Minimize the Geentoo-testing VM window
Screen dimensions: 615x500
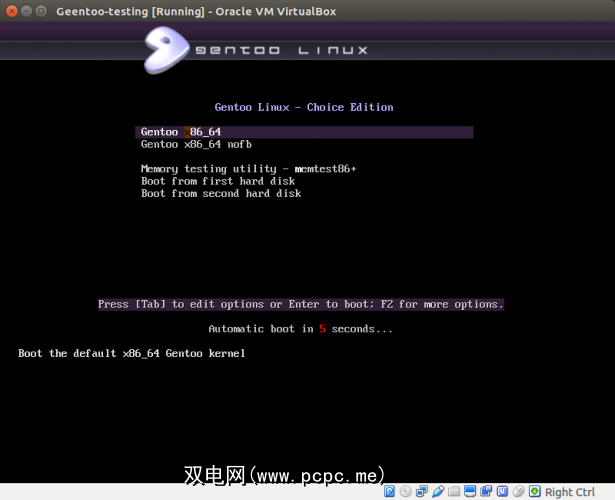tap(26, 11)
